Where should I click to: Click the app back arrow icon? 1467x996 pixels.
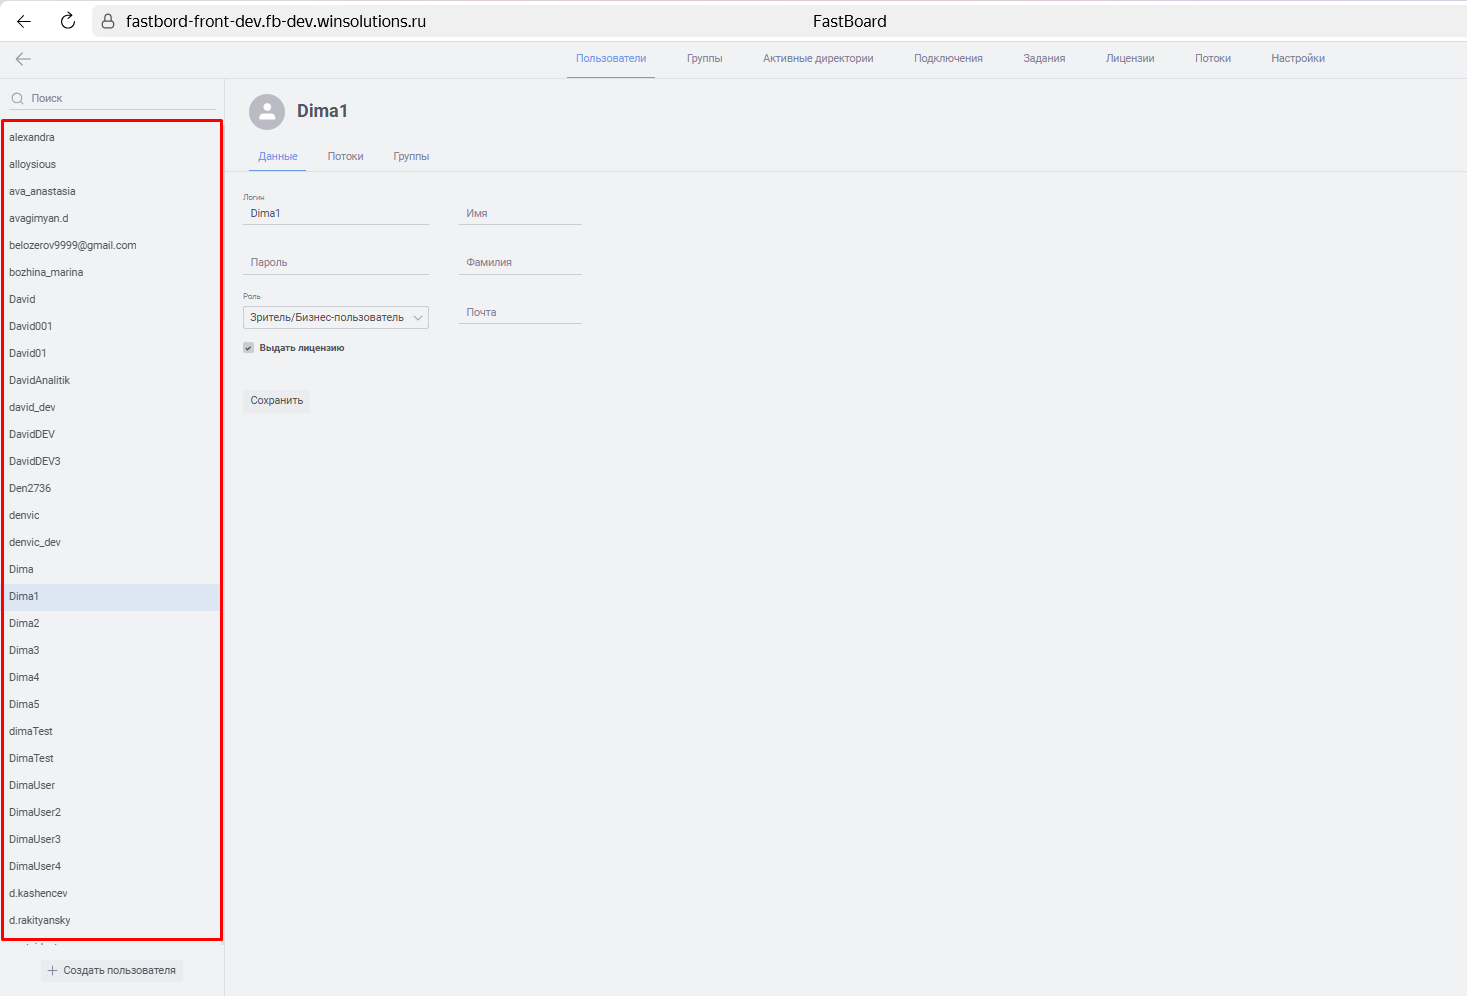23,59
